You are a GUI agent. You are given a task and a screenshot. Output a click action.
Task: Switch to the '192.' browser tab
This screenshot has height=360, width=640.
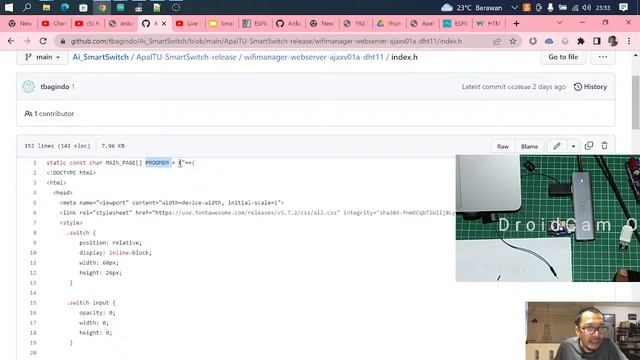(x=356, y=24)
